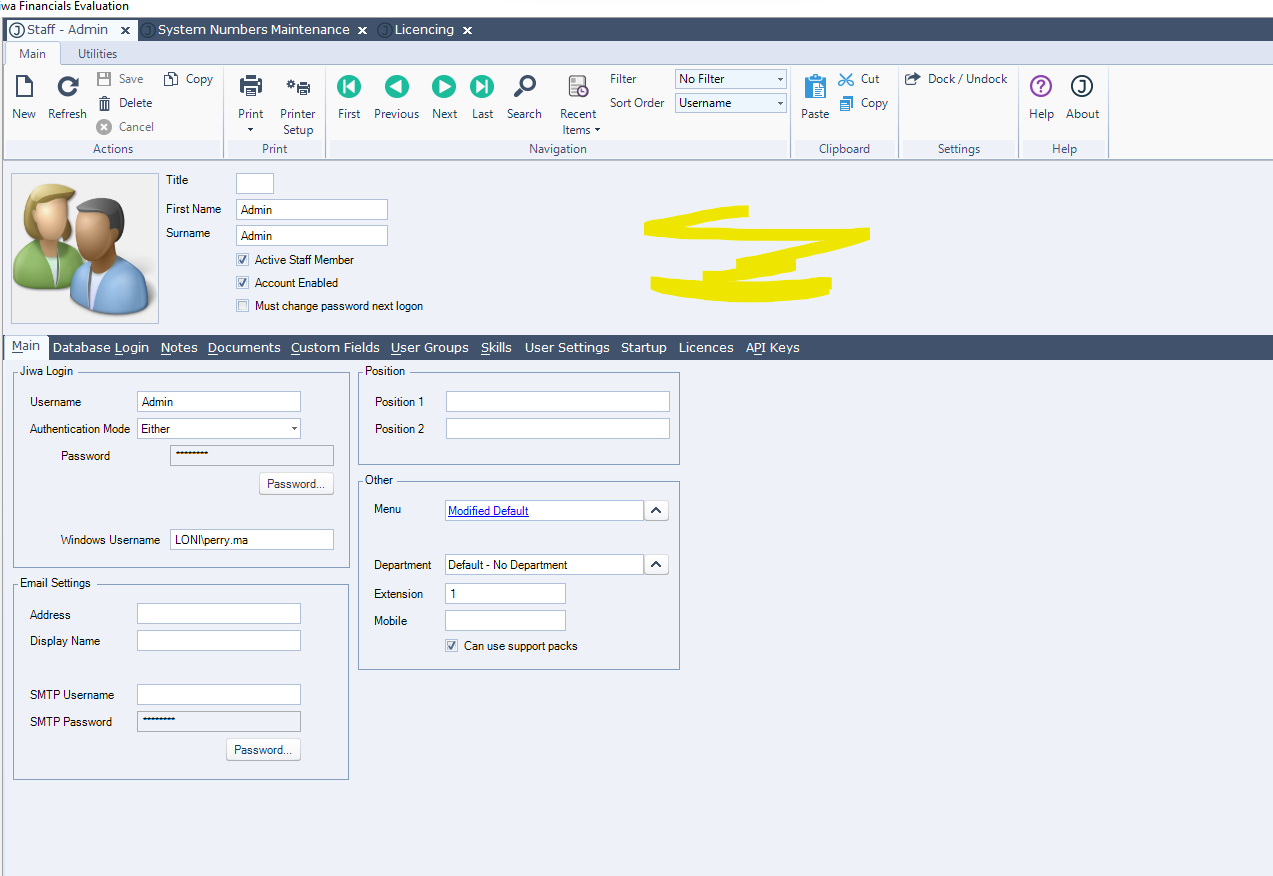Open the Print icon in ribbon

point(251,87)
